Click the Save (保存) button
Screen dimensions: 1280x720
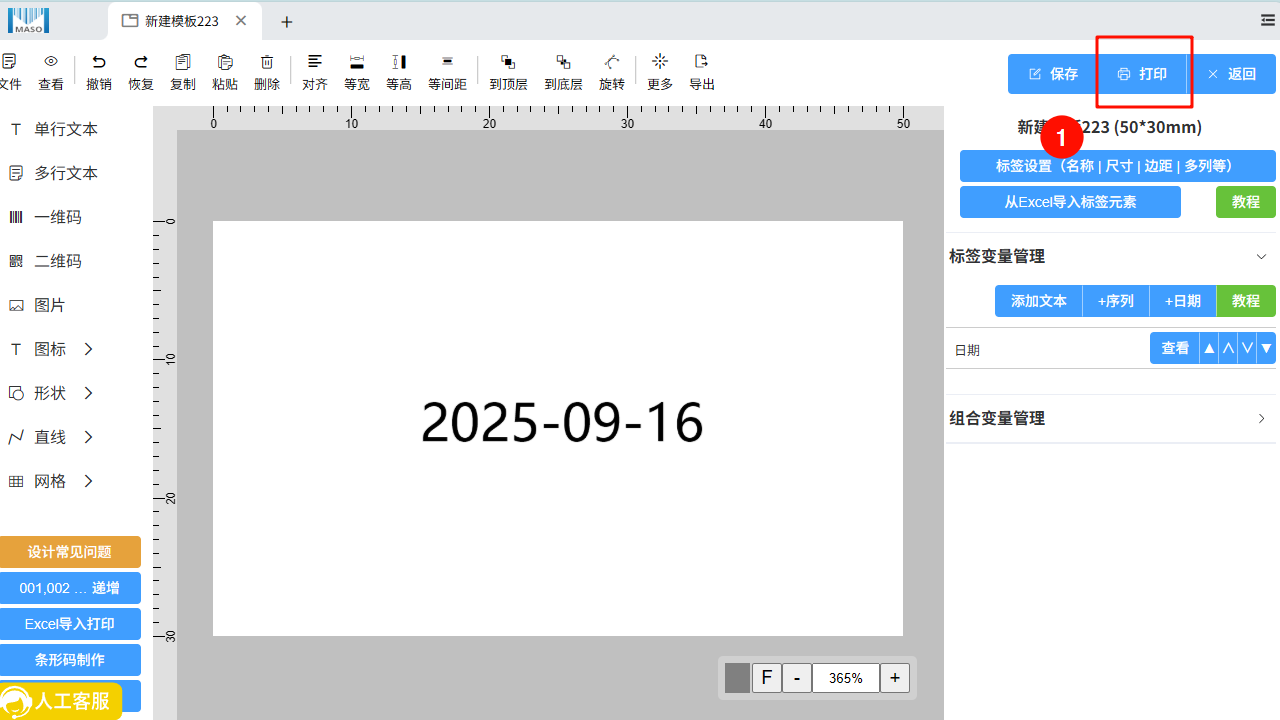tap(1053, 74)
